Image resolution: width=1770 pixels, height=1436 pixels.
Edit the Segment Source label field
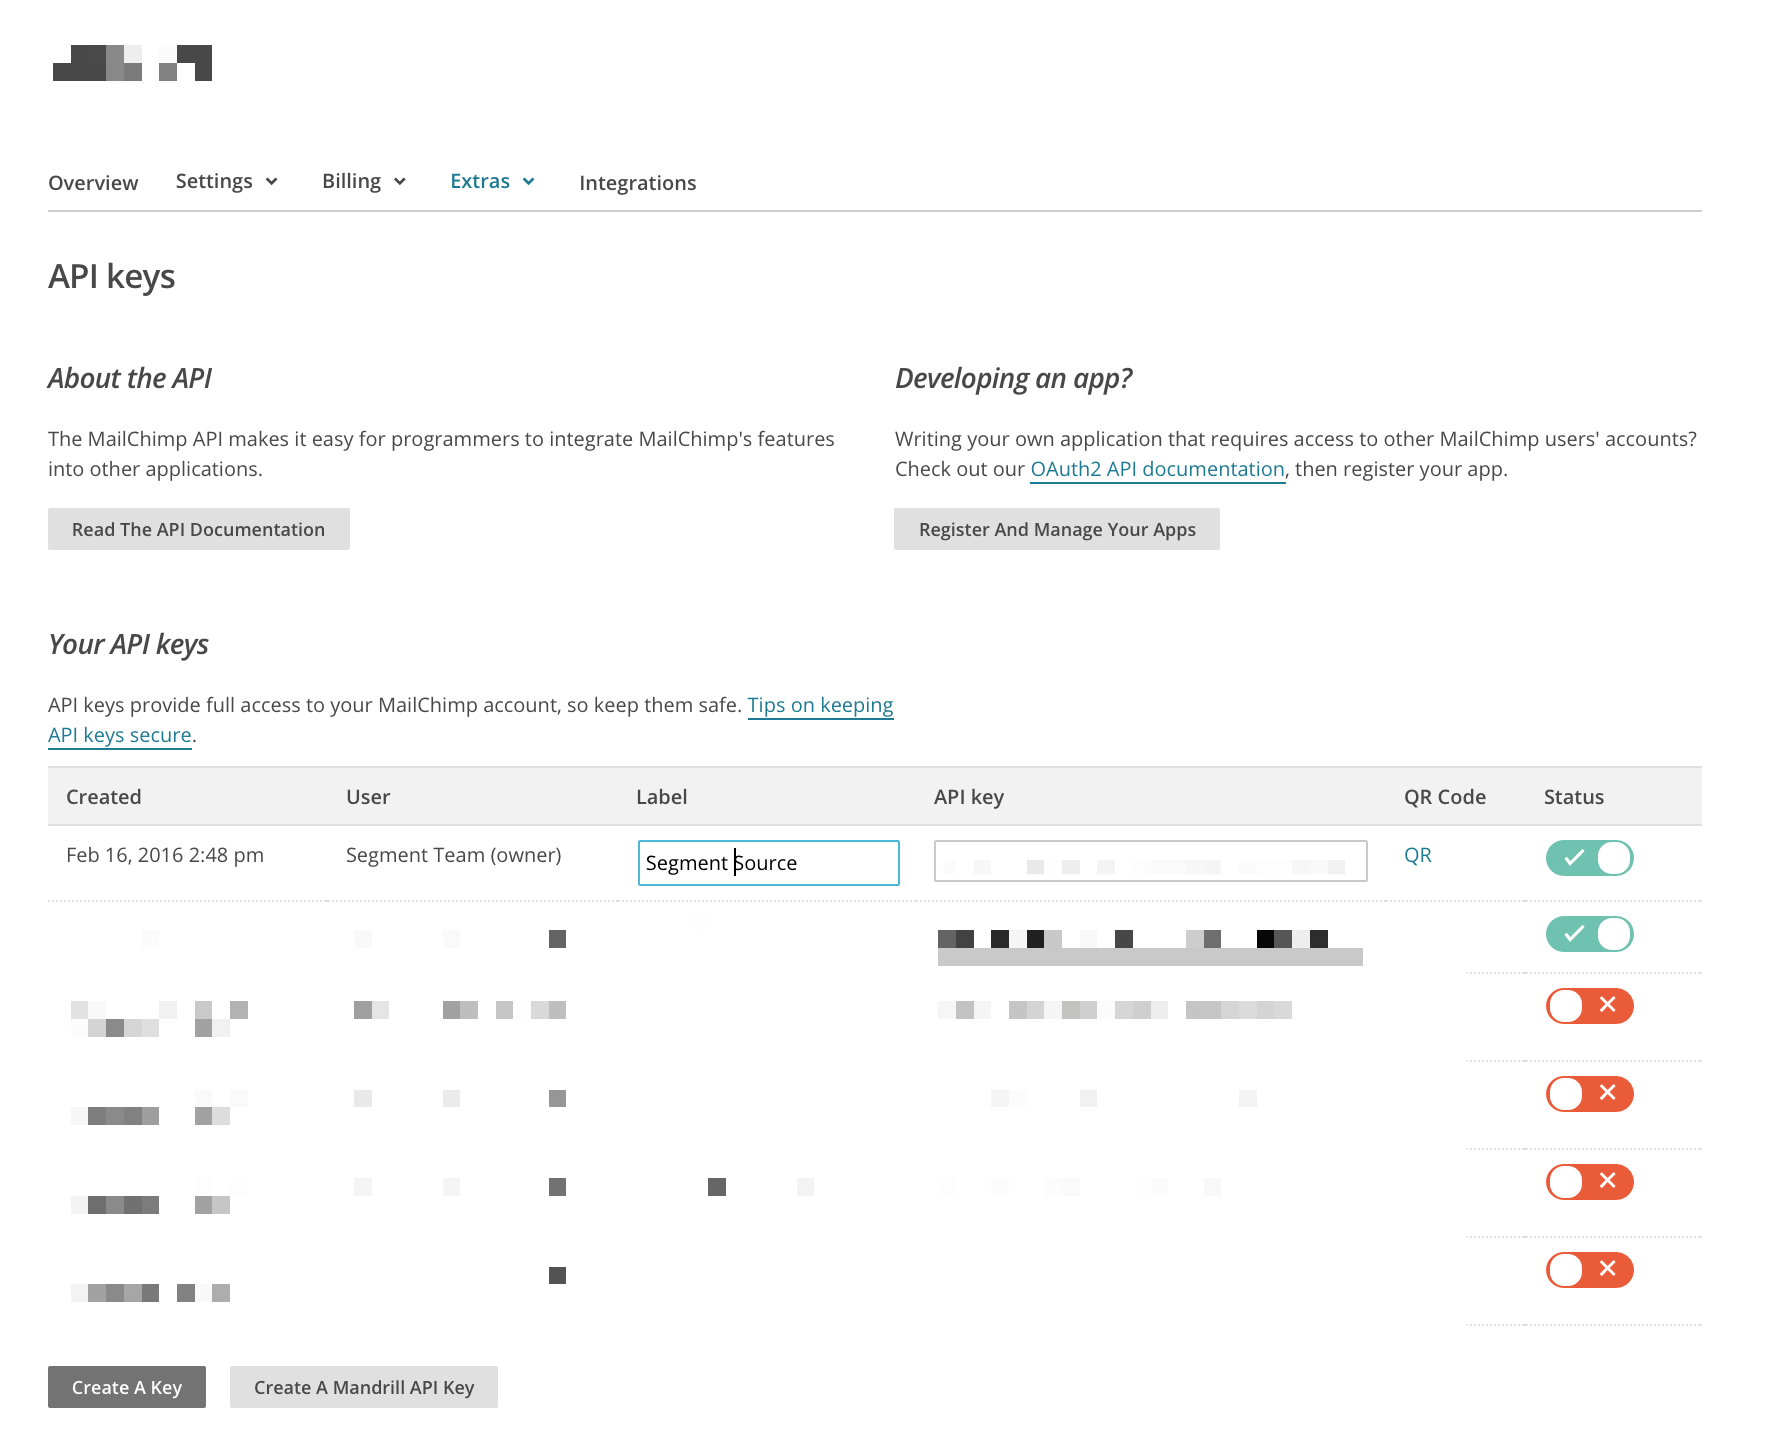(x=767, y=862)
